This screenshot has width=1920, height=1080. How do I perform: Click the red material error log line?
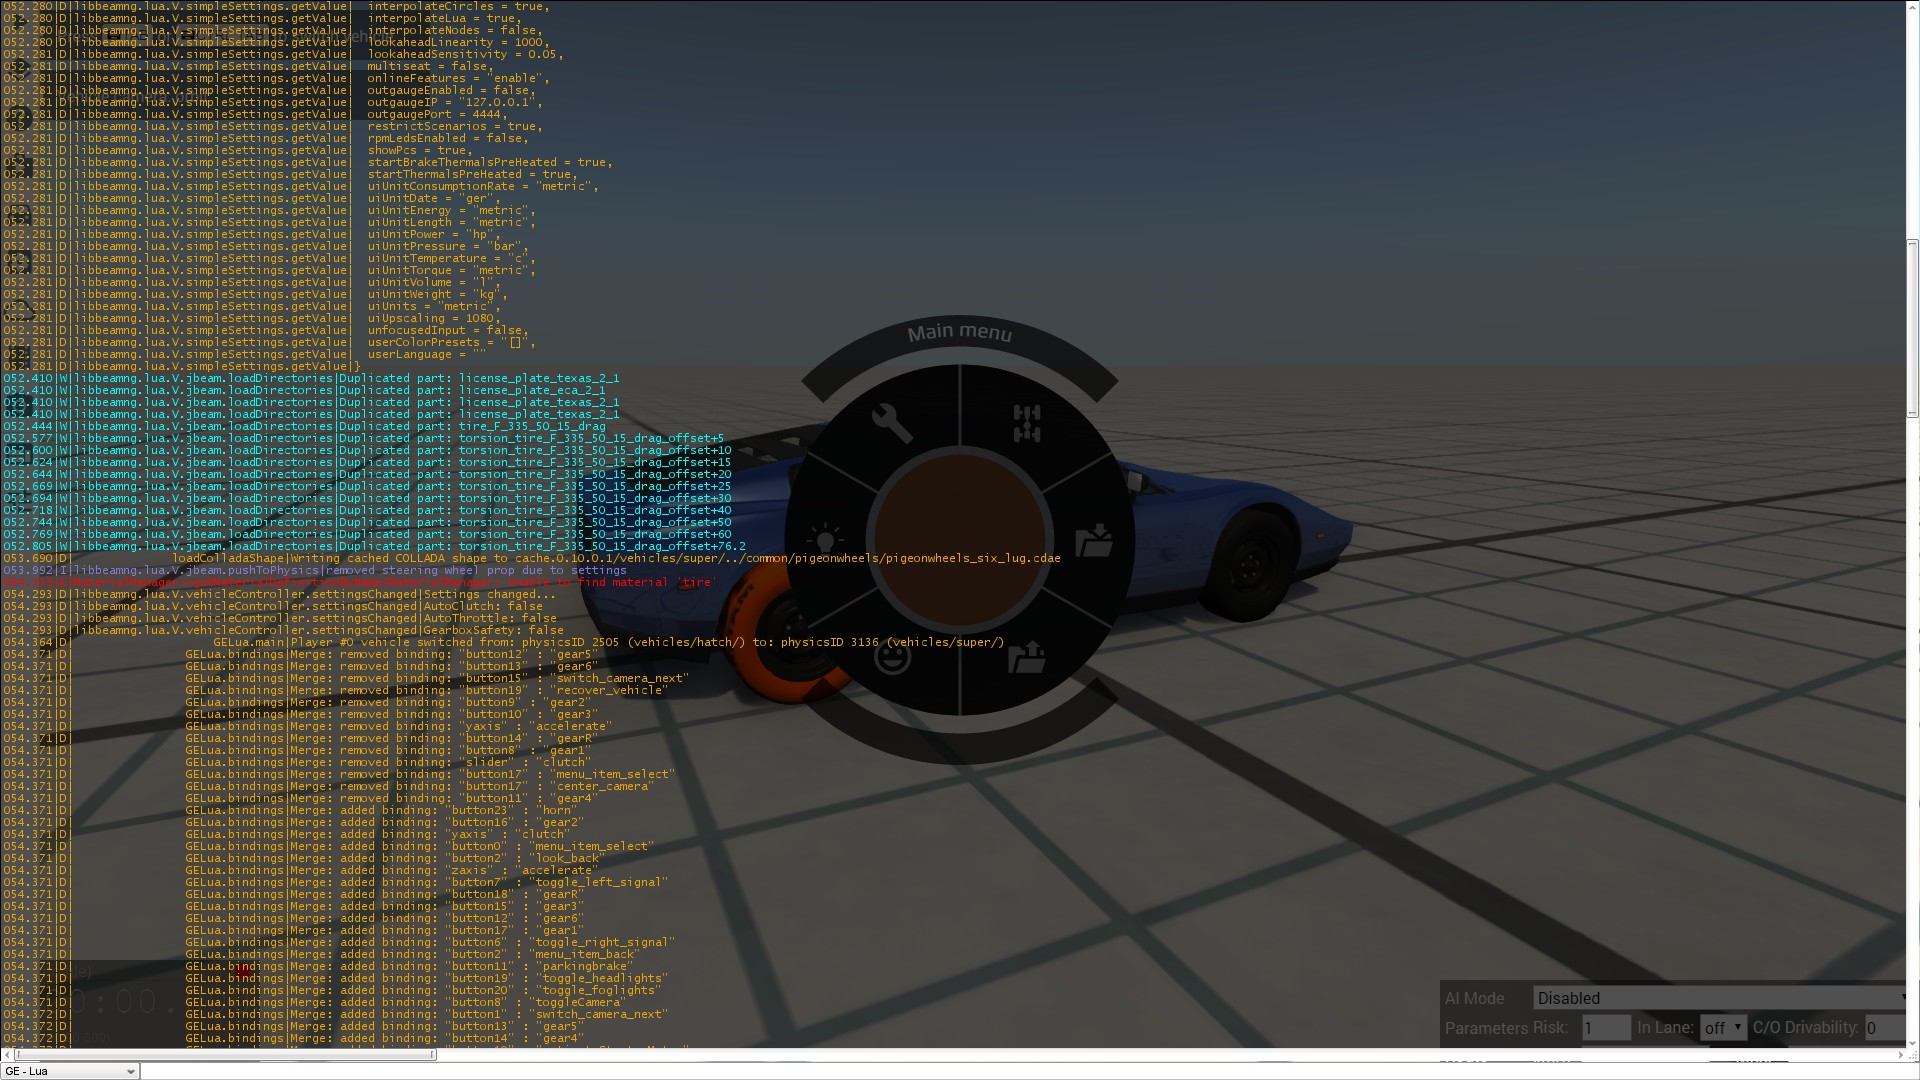coord(360,582)
